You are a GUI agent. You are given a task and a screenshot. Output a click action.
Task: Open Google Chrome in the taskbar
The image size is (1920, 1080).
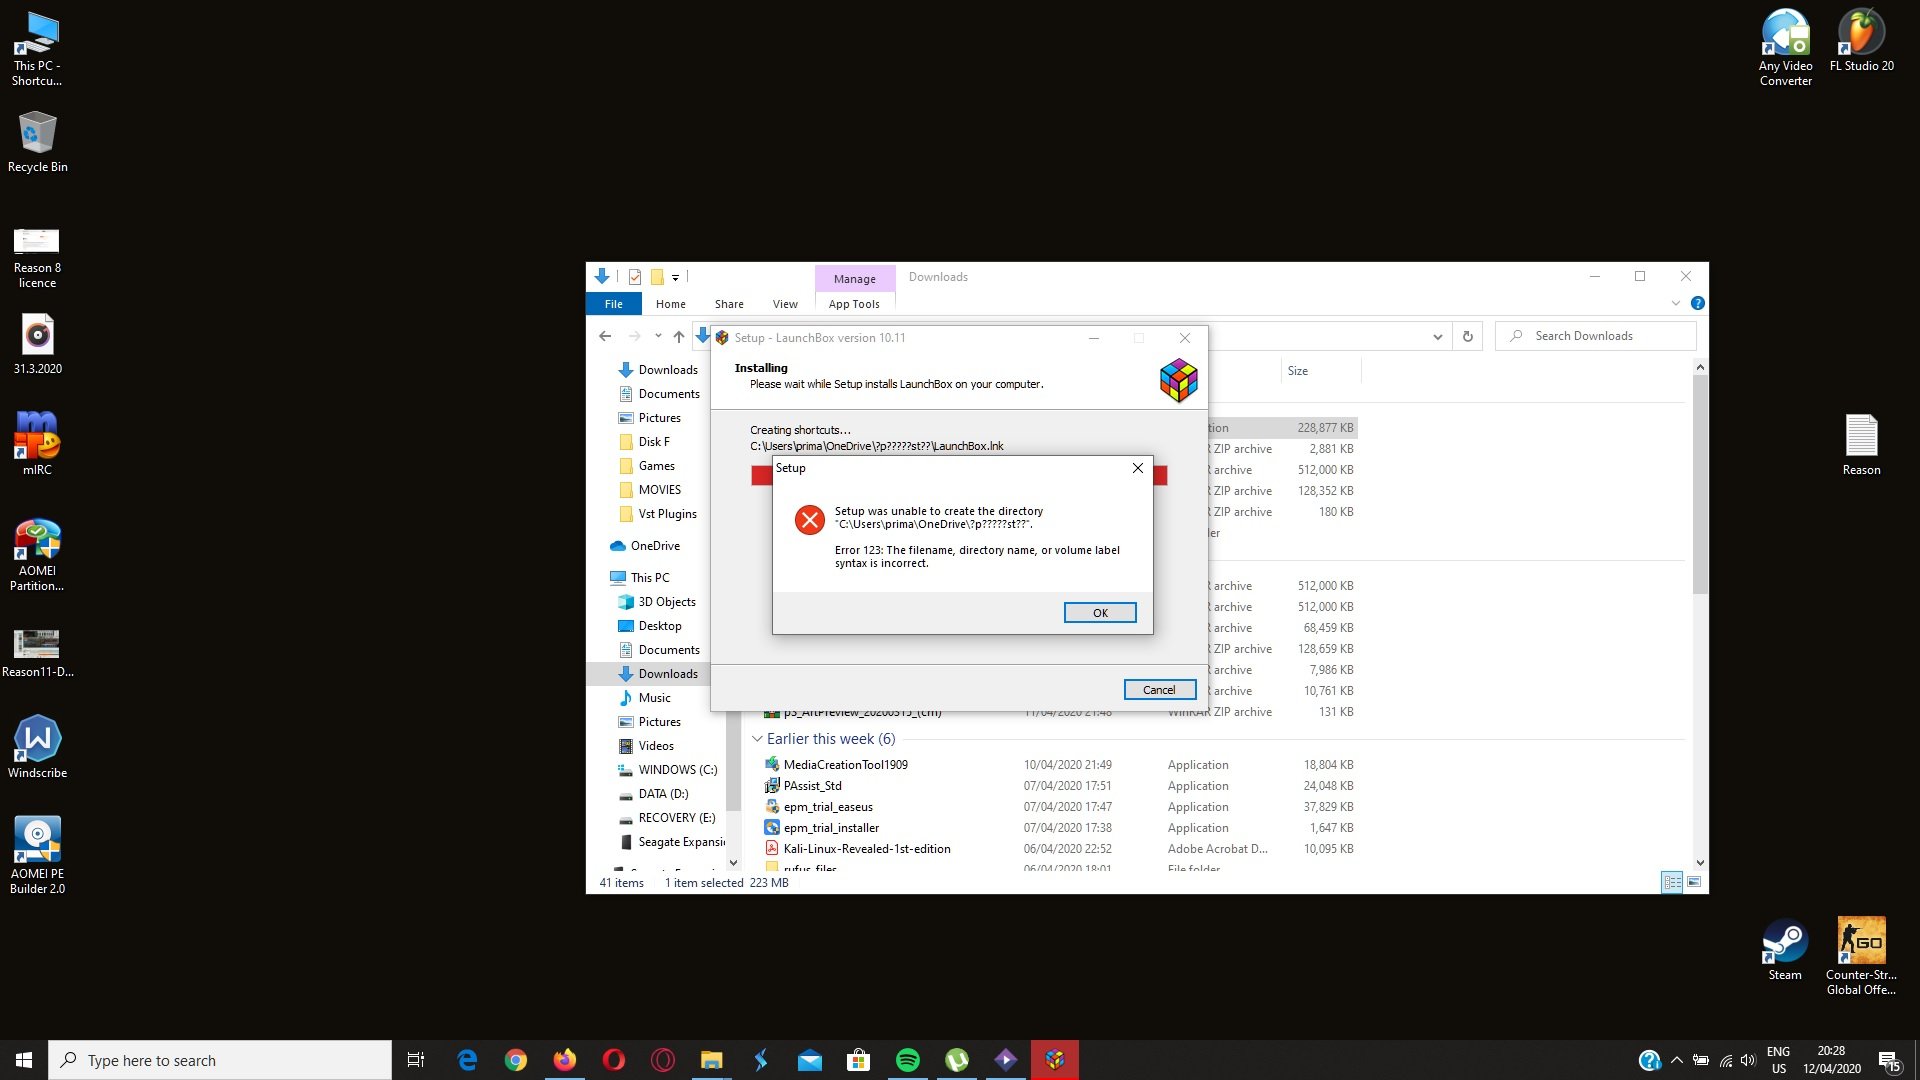pos(516,1060)
